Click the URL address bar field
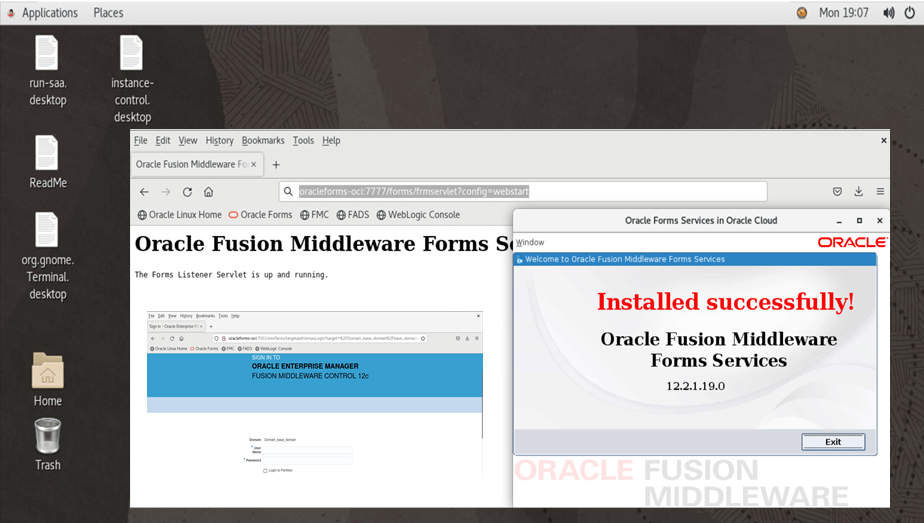Screen dimensions: 924x523 point(523,191)
